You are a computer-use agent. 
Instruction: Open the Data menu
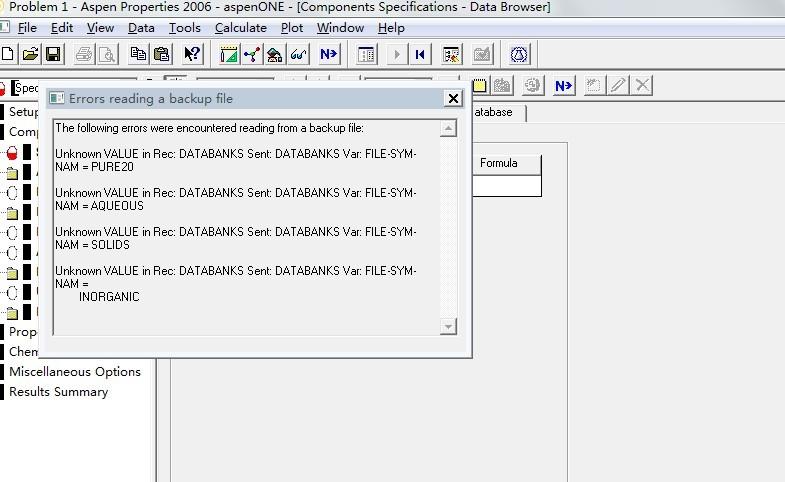[x=141, y=28]
